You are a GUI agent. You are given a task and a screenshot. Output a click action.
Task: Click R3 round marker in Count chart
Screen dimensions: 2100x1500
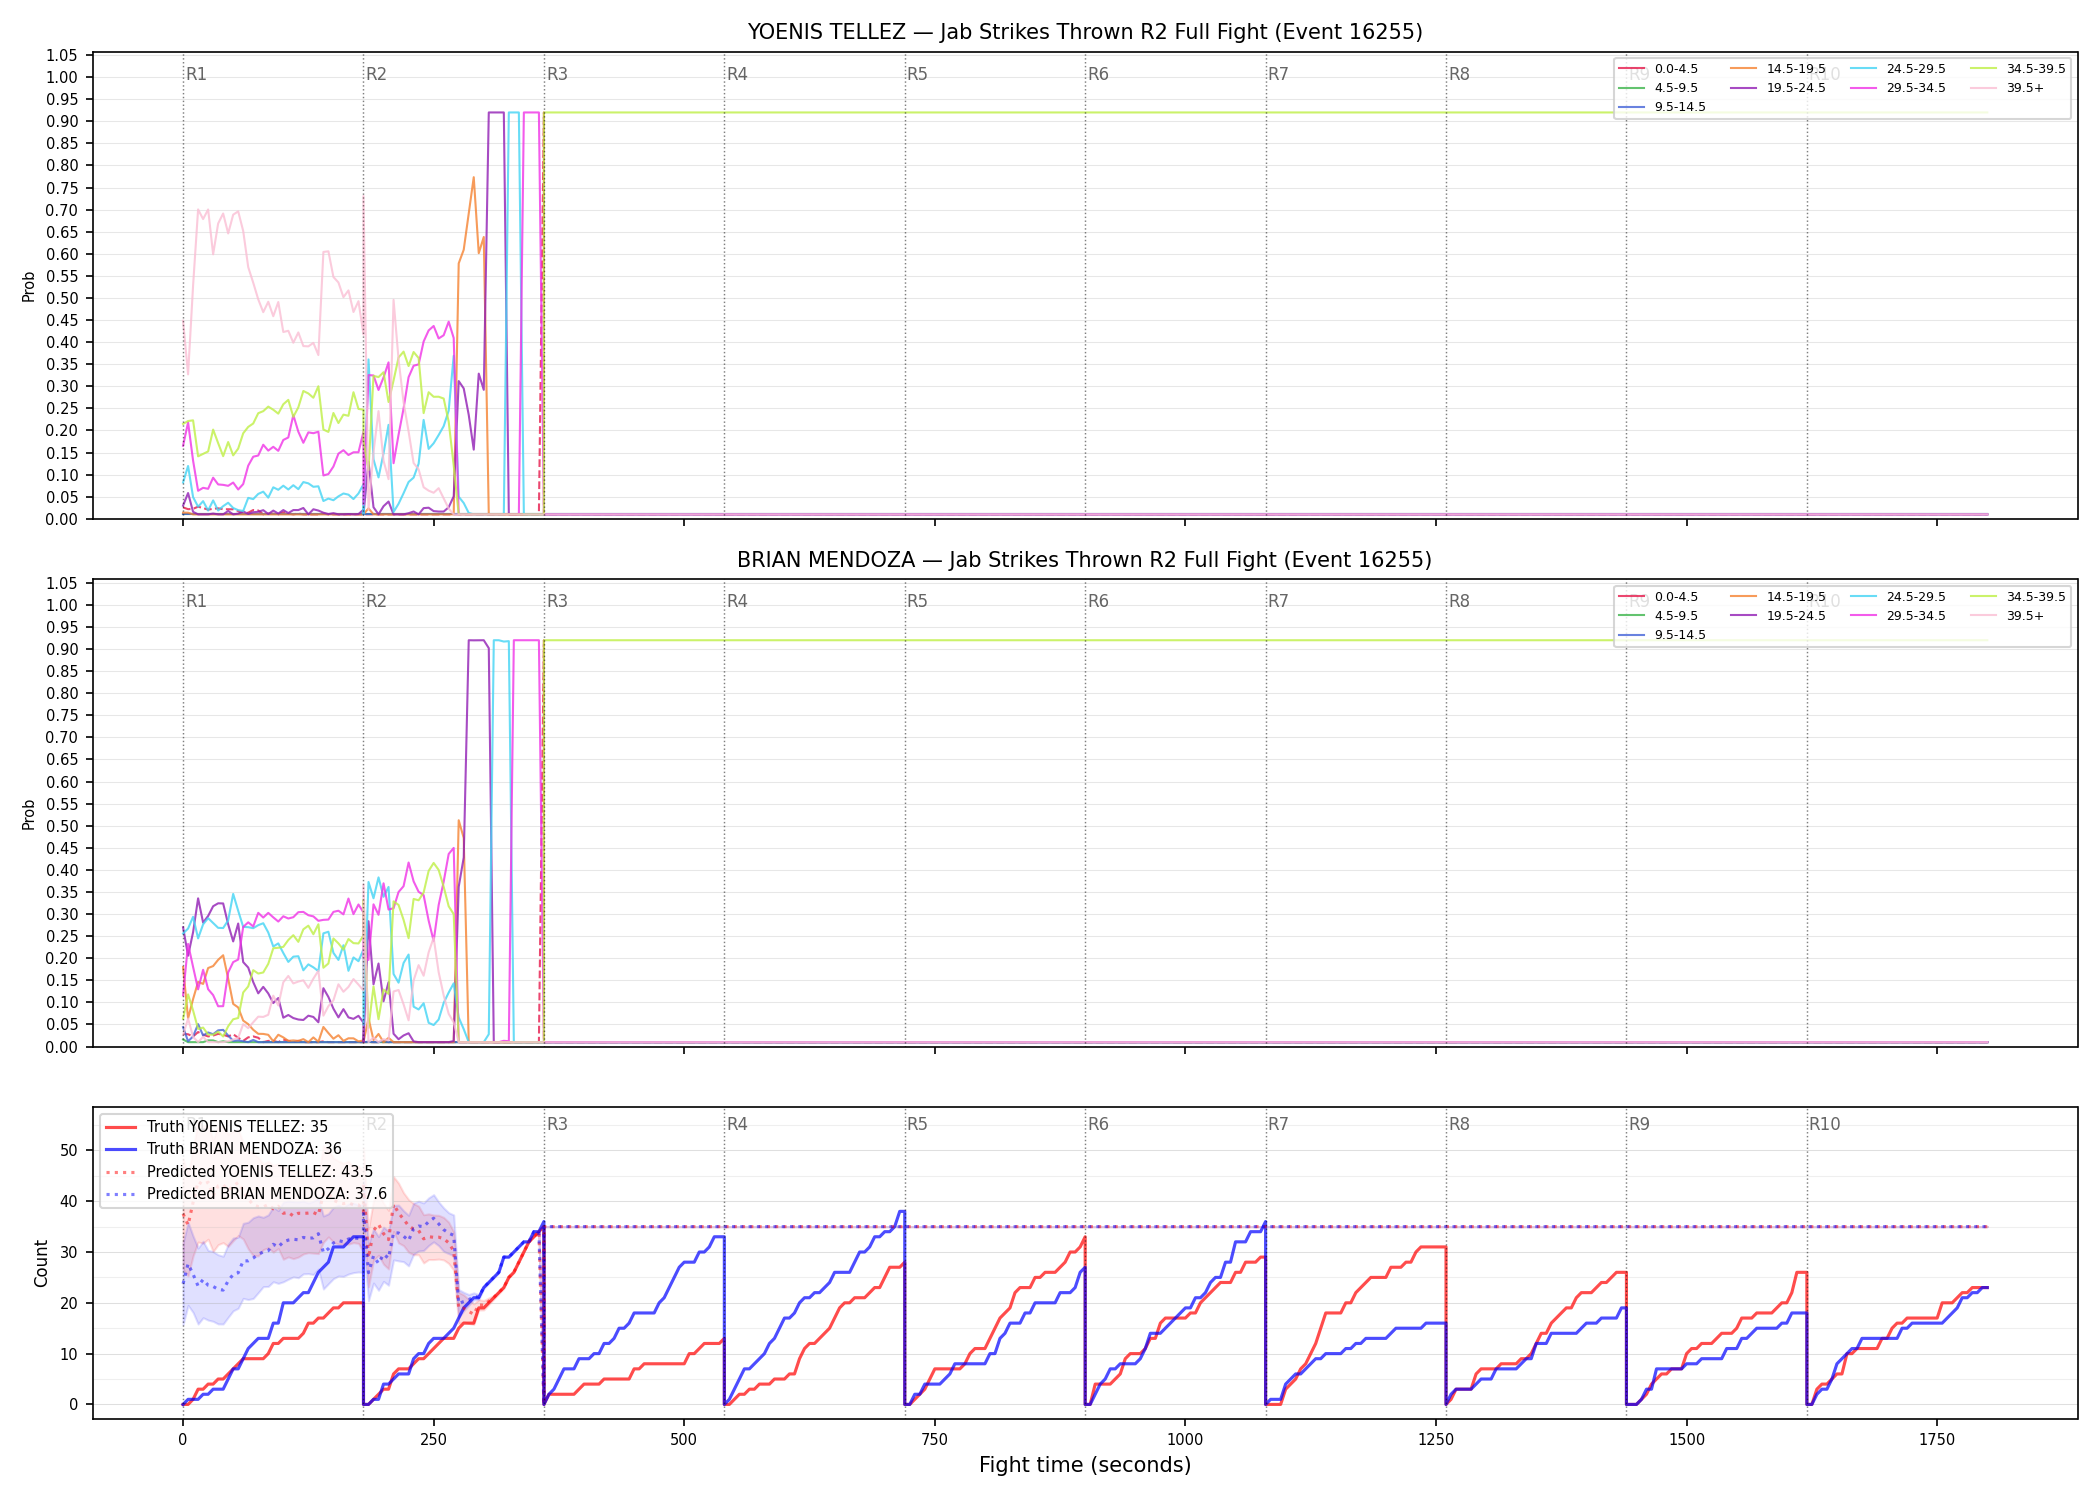pos(557,1124)
